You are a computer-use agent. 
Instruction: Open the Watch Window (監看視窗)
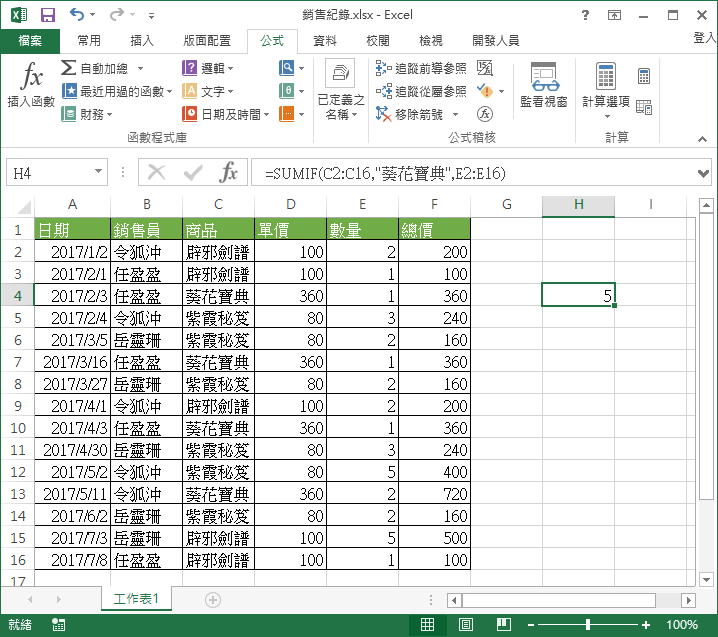pyautogui.click(x=544, y=85)
